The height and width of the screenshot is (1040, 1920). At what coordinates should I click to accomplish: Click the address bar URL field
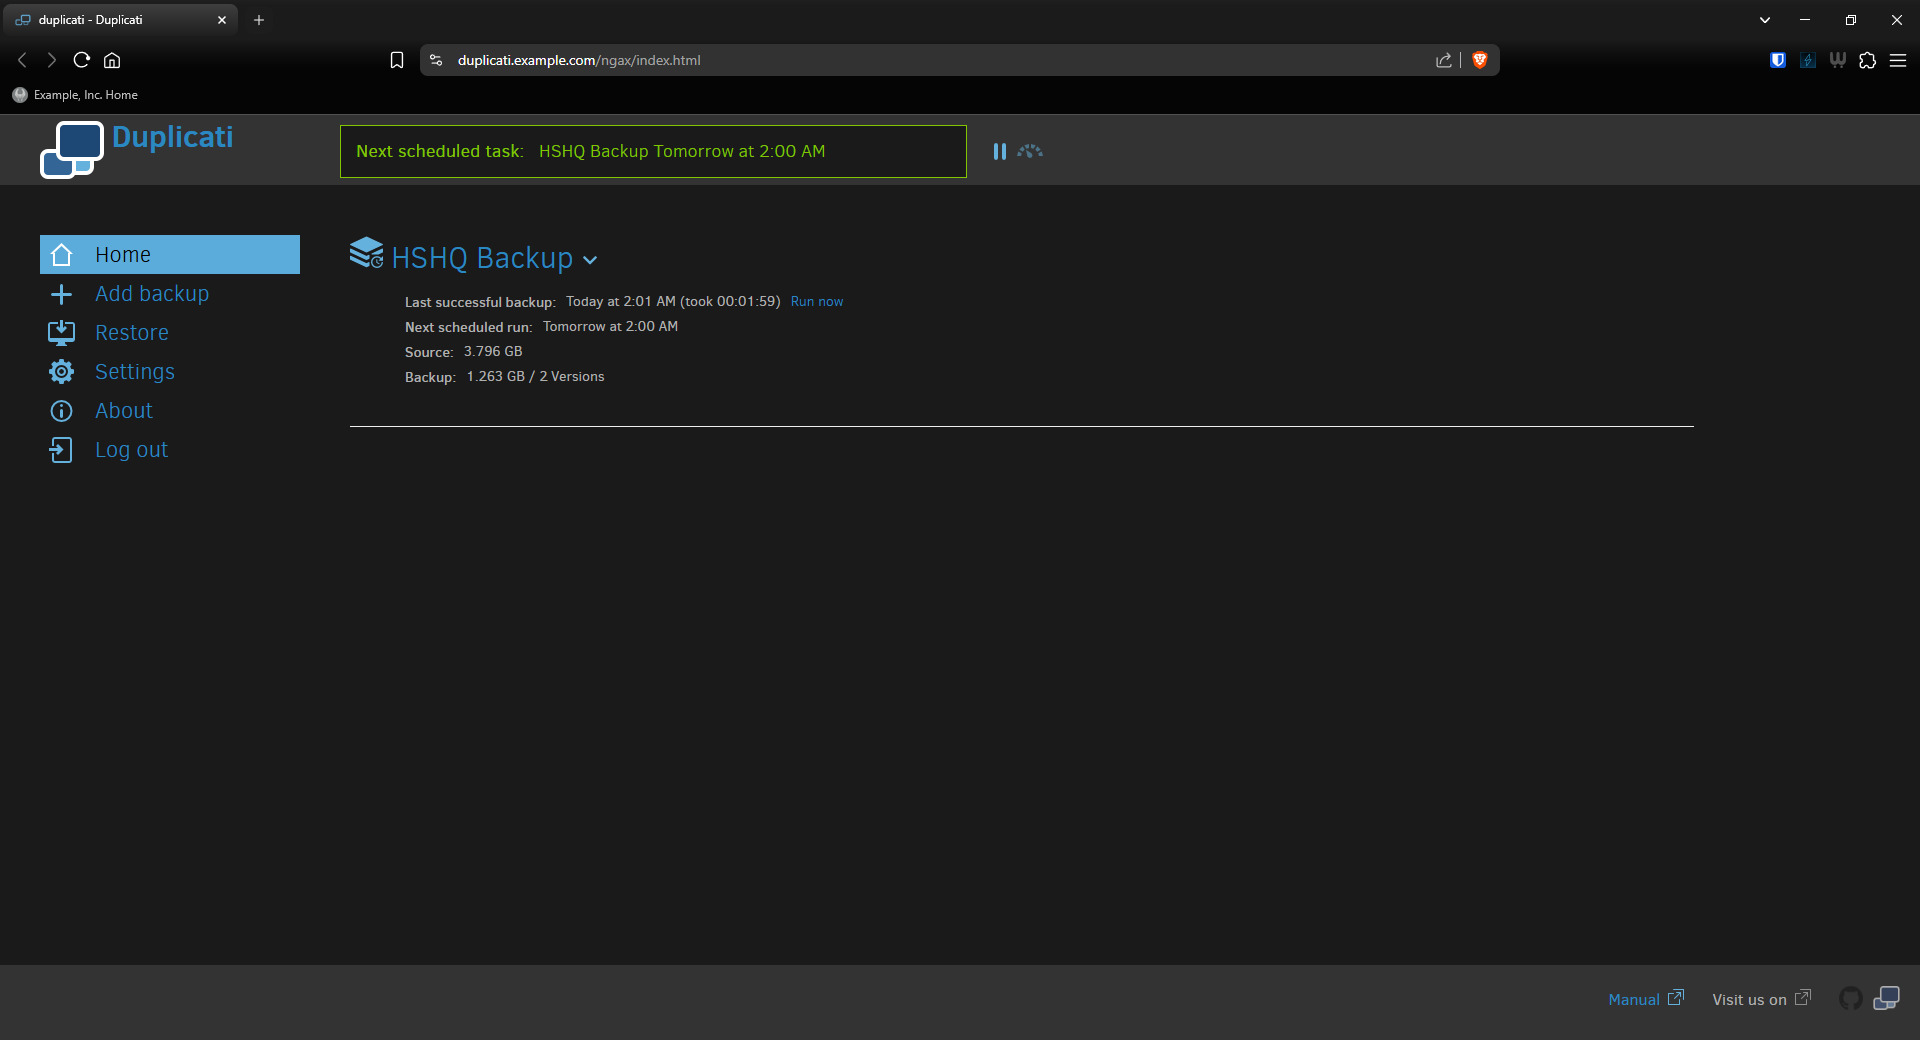[x=900, y=60]
